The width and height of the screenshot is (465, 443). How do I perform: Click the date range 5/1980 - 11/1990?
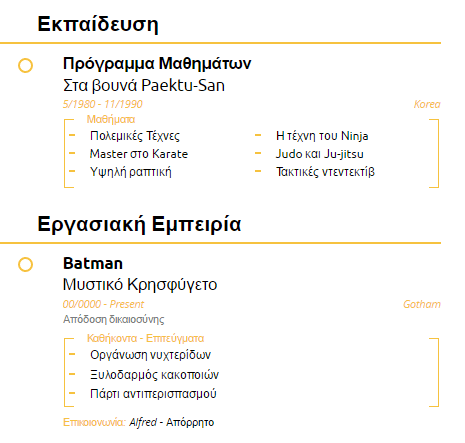pyautogui.click(x=103, y=104)
